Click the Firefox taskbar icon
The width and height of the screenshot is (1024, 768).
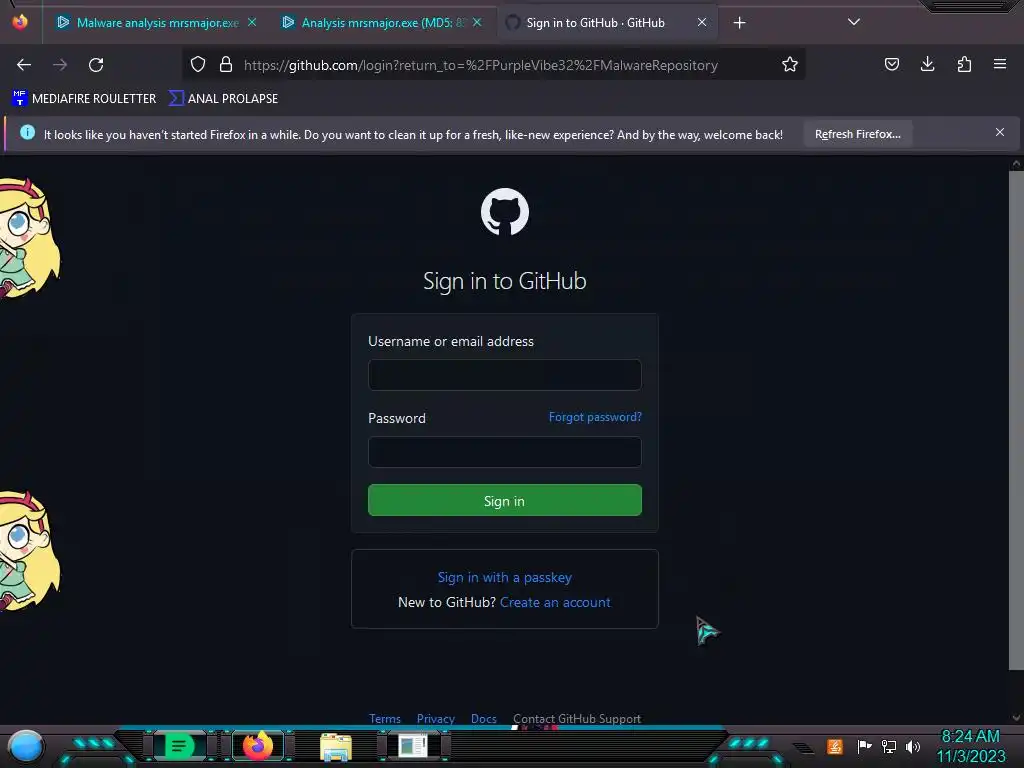[x=257, y=745]
